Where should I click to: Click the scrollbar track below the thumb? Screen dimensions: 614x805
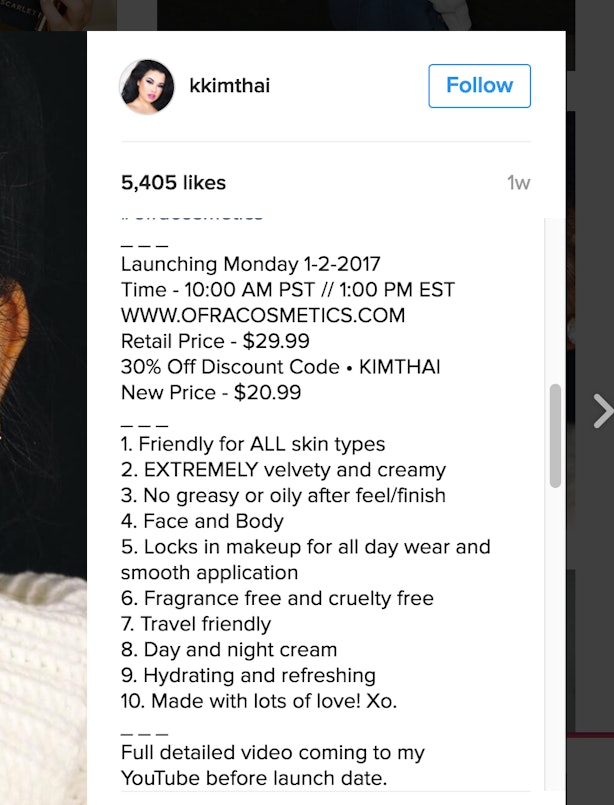point(555,637)
